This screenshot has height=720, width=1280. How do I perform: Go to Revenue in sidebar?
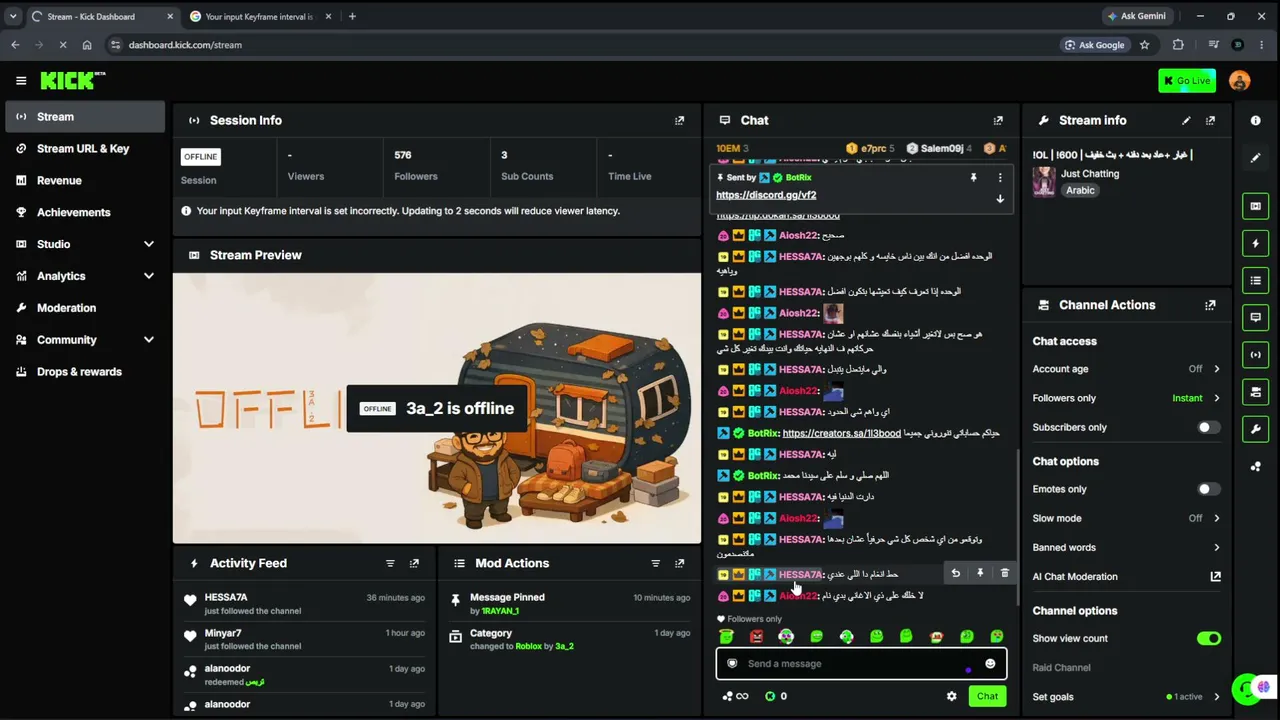tap(85, 181)
